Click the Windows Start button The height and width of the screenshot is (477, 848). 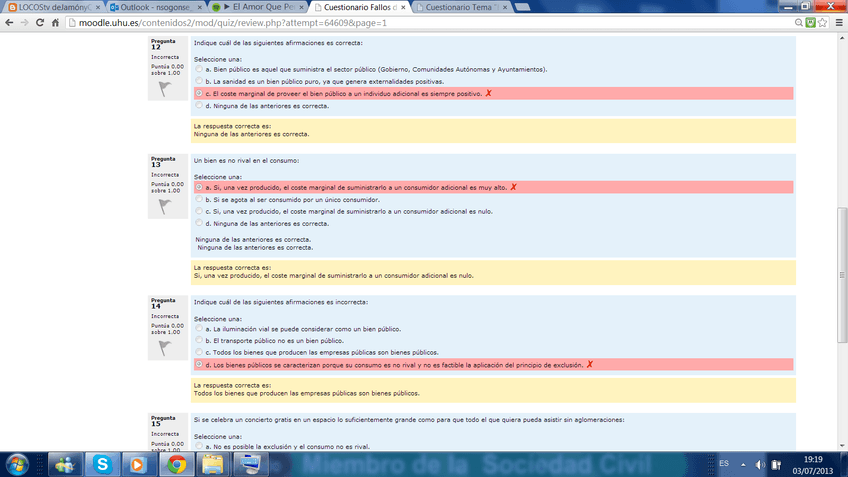click(x=18, y=464)
